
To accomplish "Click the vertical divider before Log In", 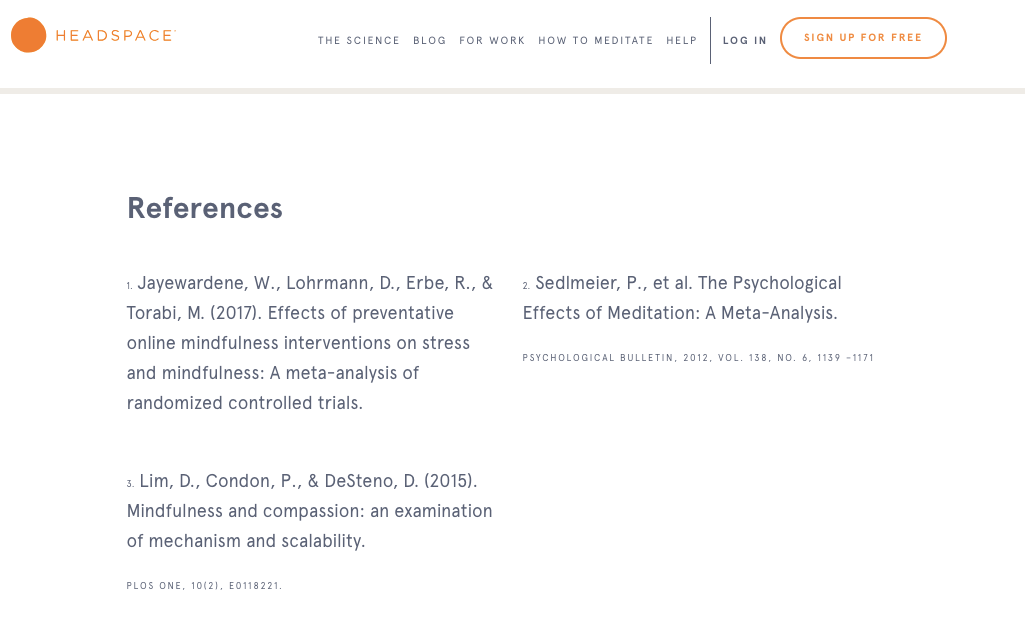I will tap(710, 40).
